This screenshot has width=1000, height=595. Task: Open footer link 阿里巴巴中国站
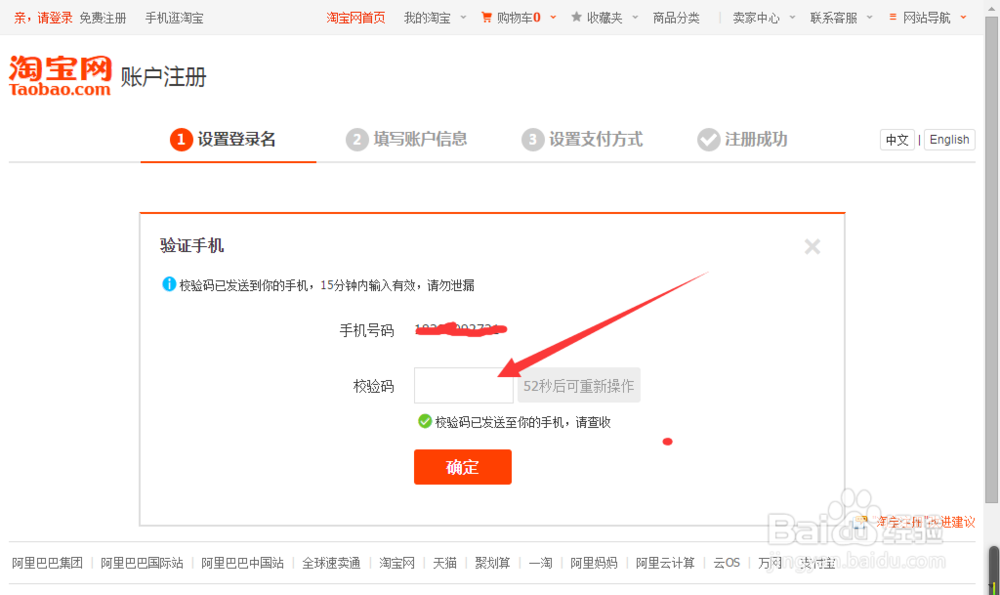242,562
